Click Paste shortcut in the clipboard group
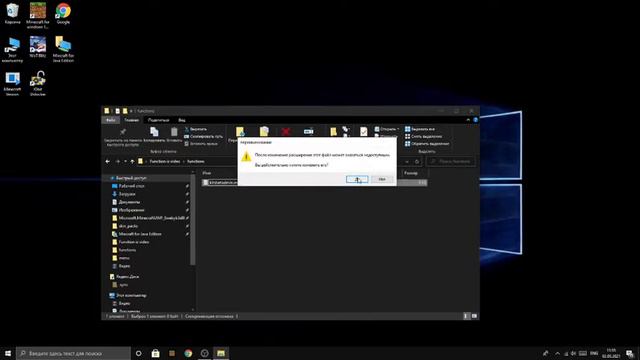This screenshot has width=640, height=360. (201, 144)
